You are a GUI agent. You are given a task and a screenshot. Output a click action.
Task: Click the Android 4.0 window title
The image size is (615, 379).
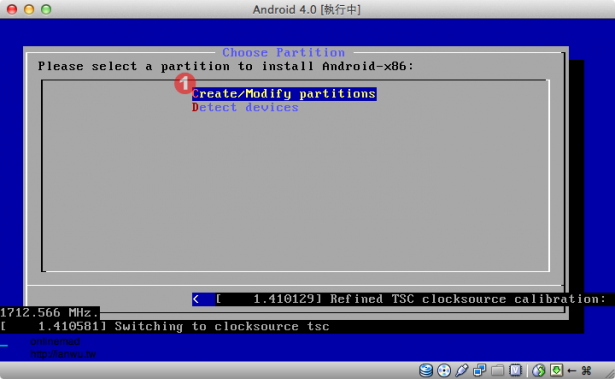306,9
